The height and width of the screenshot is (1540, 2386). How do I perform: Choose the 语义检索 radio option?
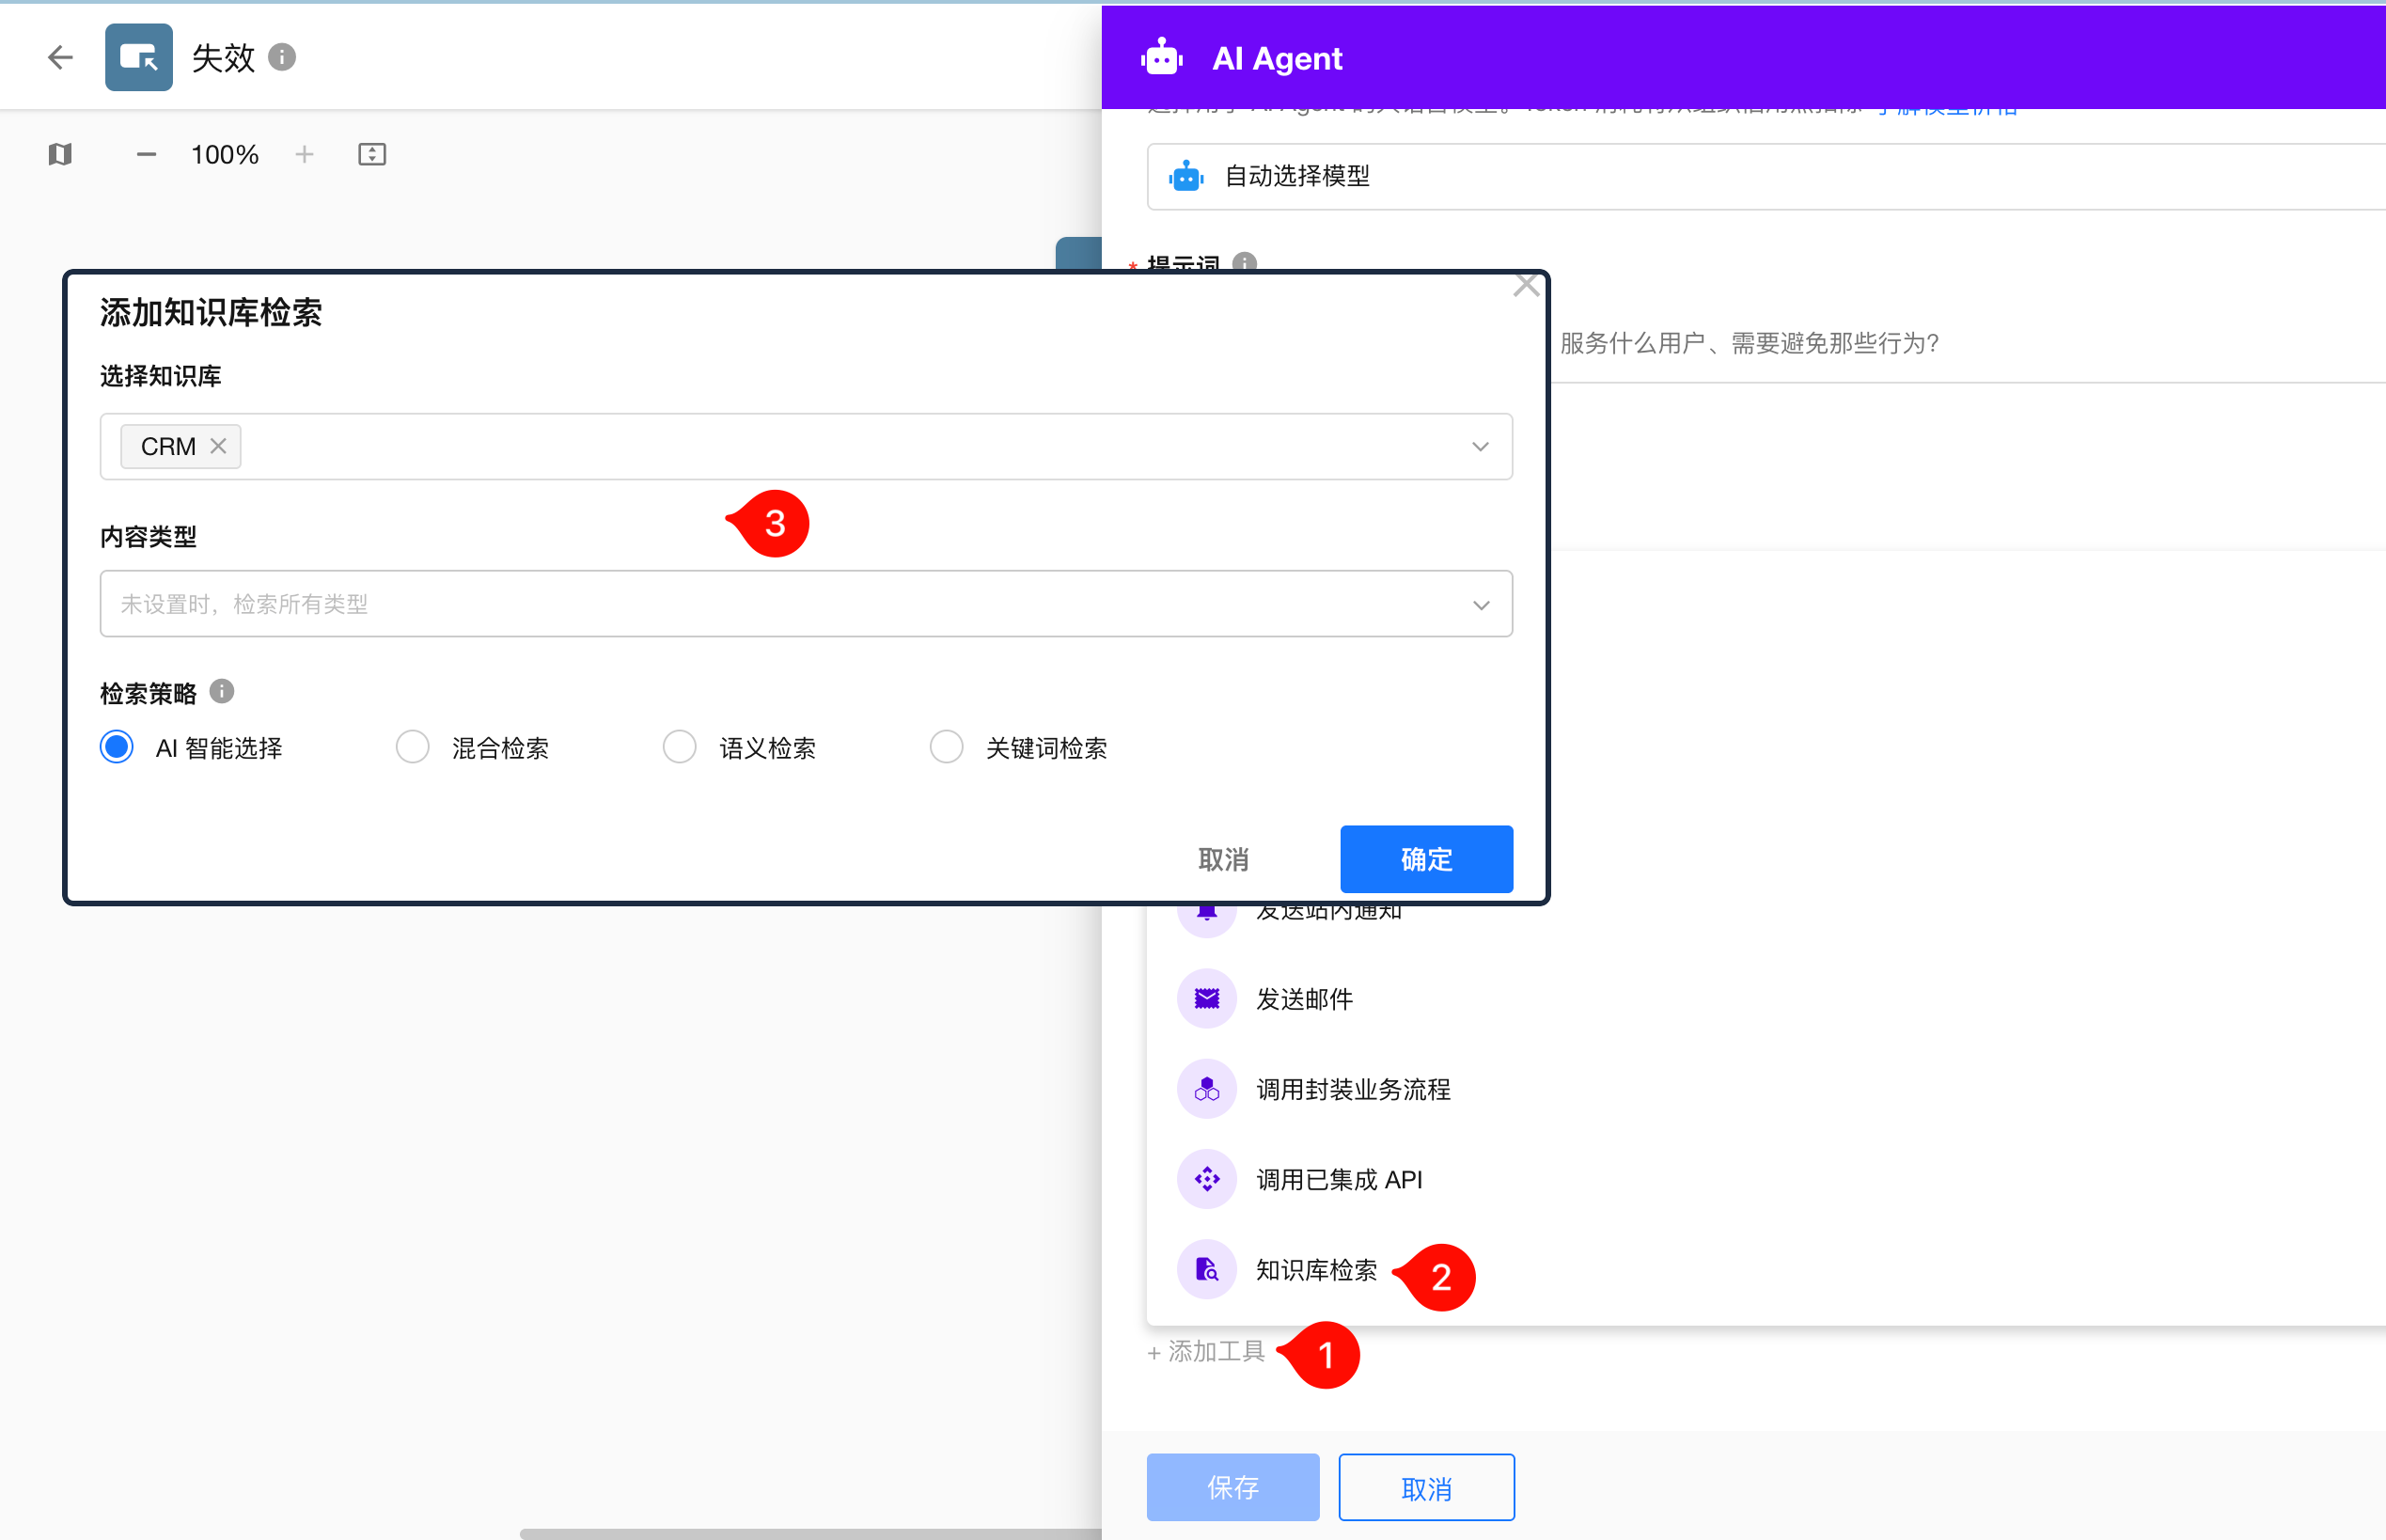click(679, 747)
